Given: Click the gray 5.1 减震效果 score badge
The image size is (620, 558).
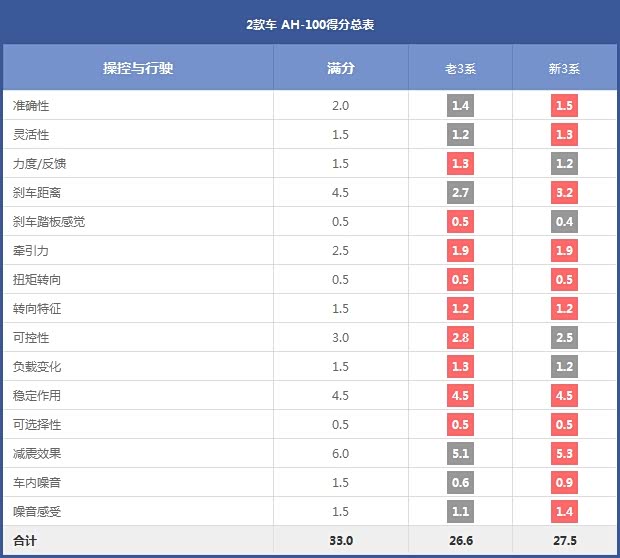Looking at the screenshot, I should click(460, 454).
